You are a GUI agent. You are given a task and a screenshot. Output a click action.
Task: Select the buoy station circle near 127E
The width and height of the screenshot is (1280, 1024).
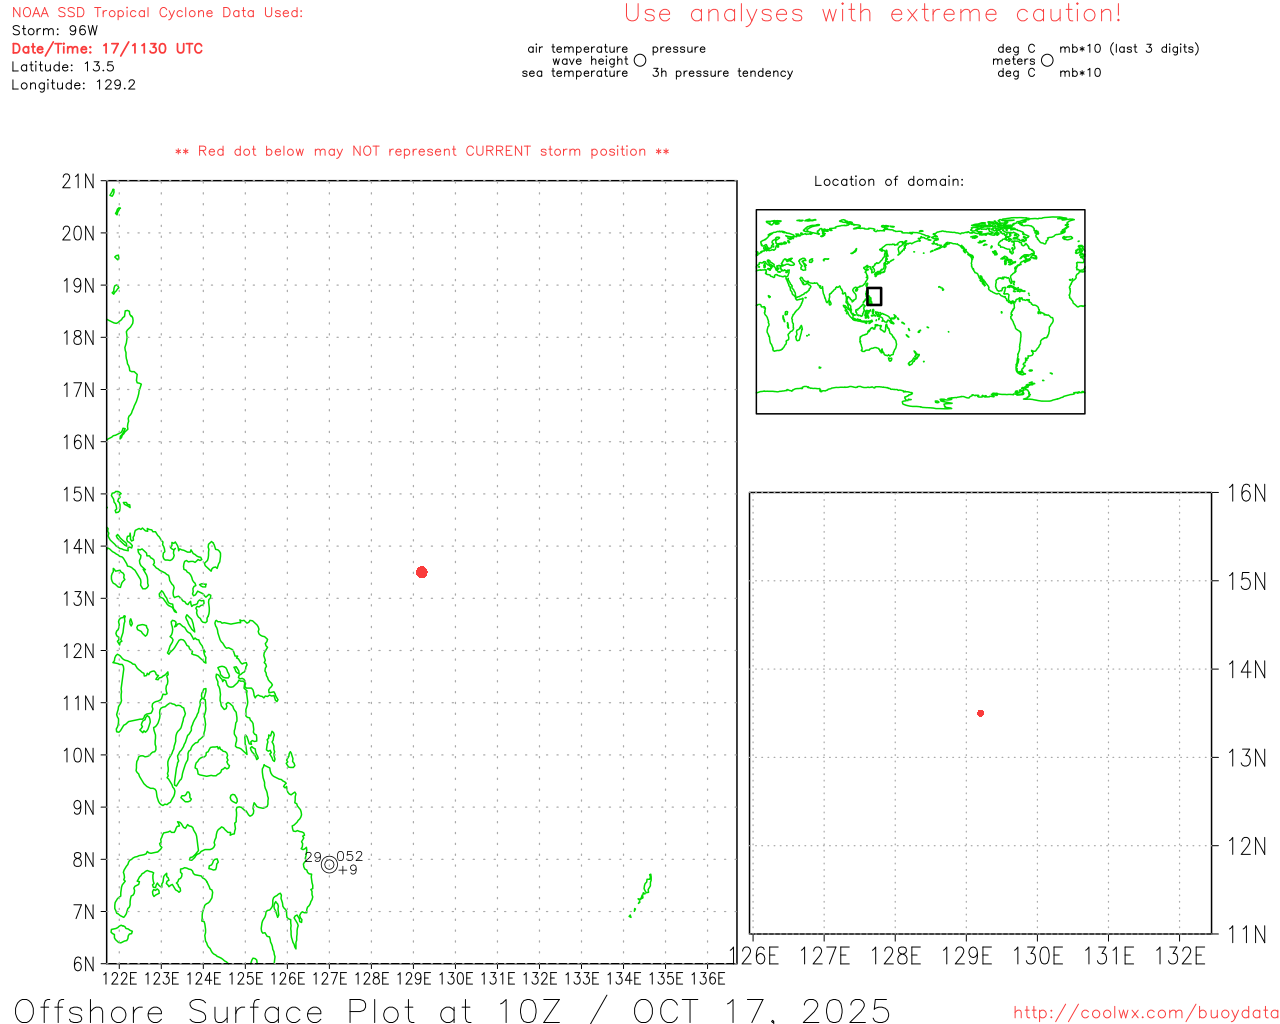(329, 864)
